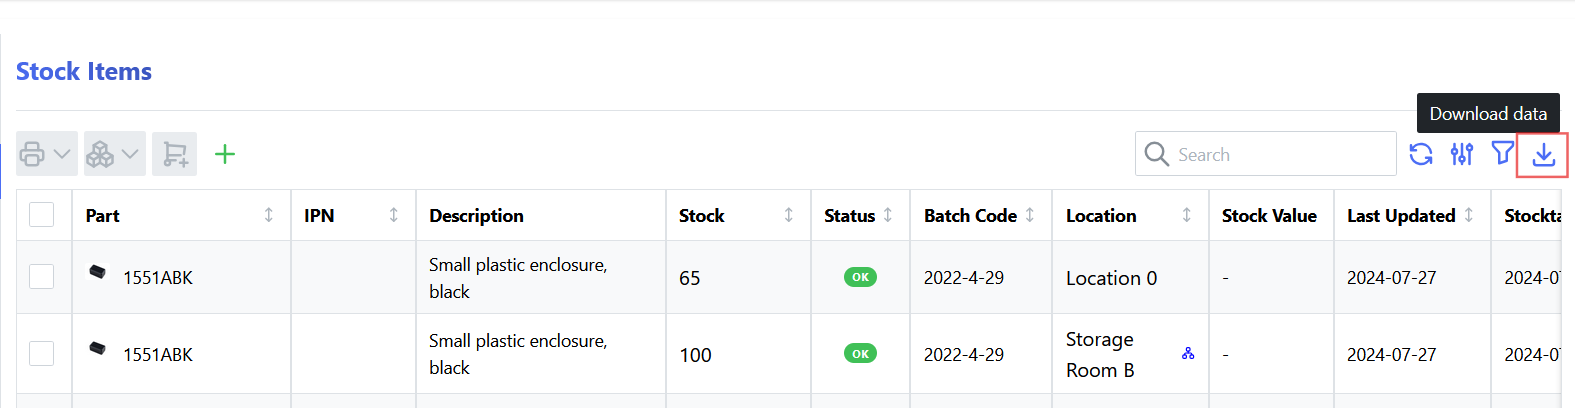Refresh the stock table data
Image resolution: width=1575 pixels, height=408 pixels.
pos(1420,154)
